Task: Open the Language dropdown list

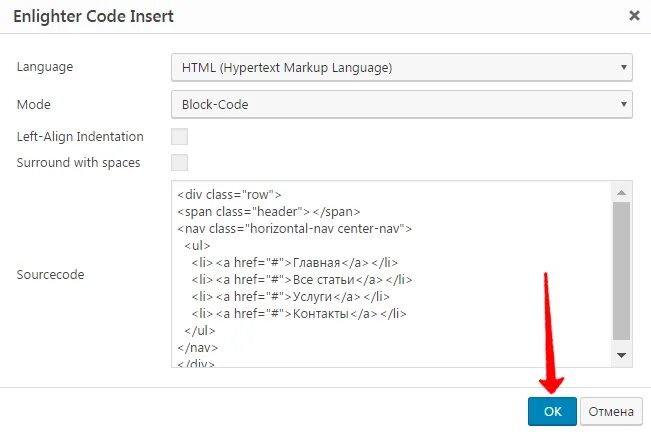Action: coord(401,68)
